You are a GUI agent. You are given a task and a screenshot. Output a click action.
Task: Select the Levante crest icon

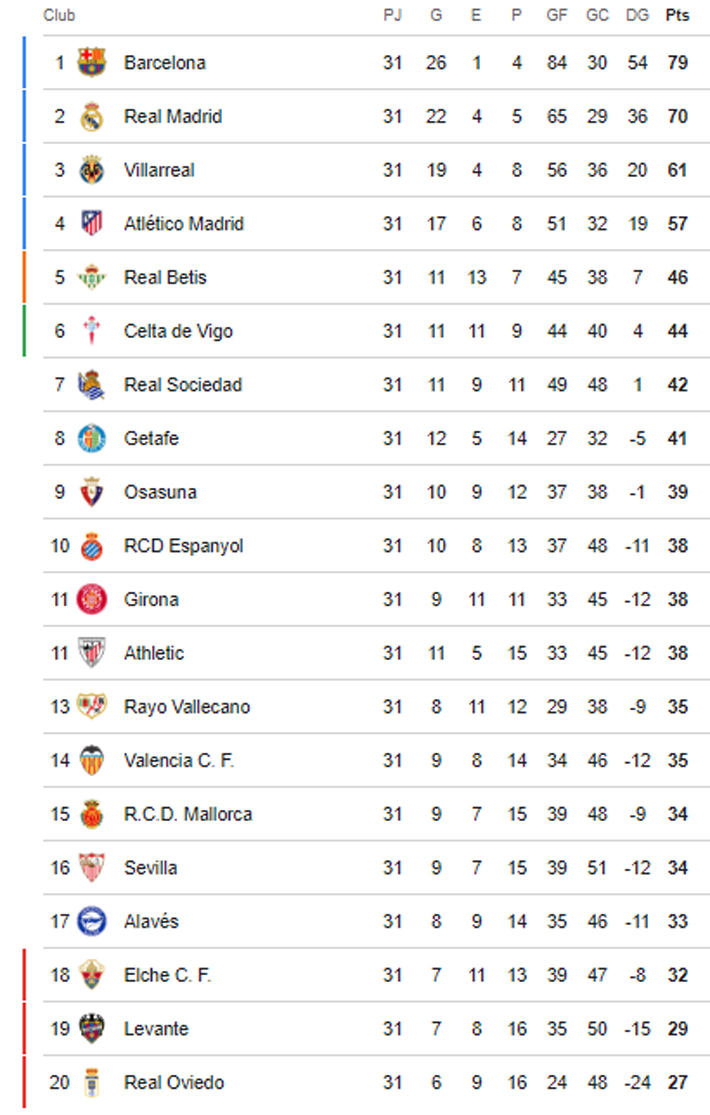pyautogui.click(x=92, y=1029)
